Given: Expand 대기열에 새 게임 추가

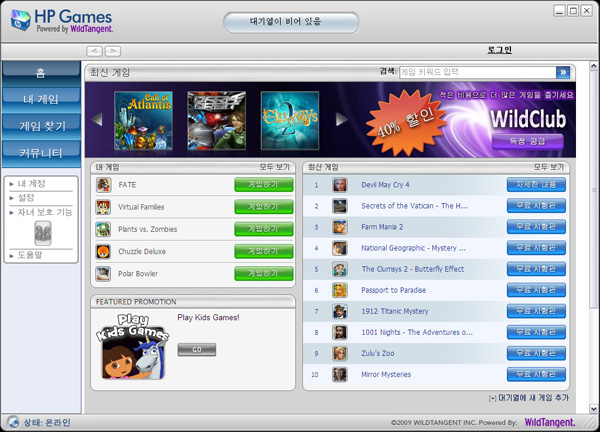Looking at the screenshot, I should (x=529, y=398).
